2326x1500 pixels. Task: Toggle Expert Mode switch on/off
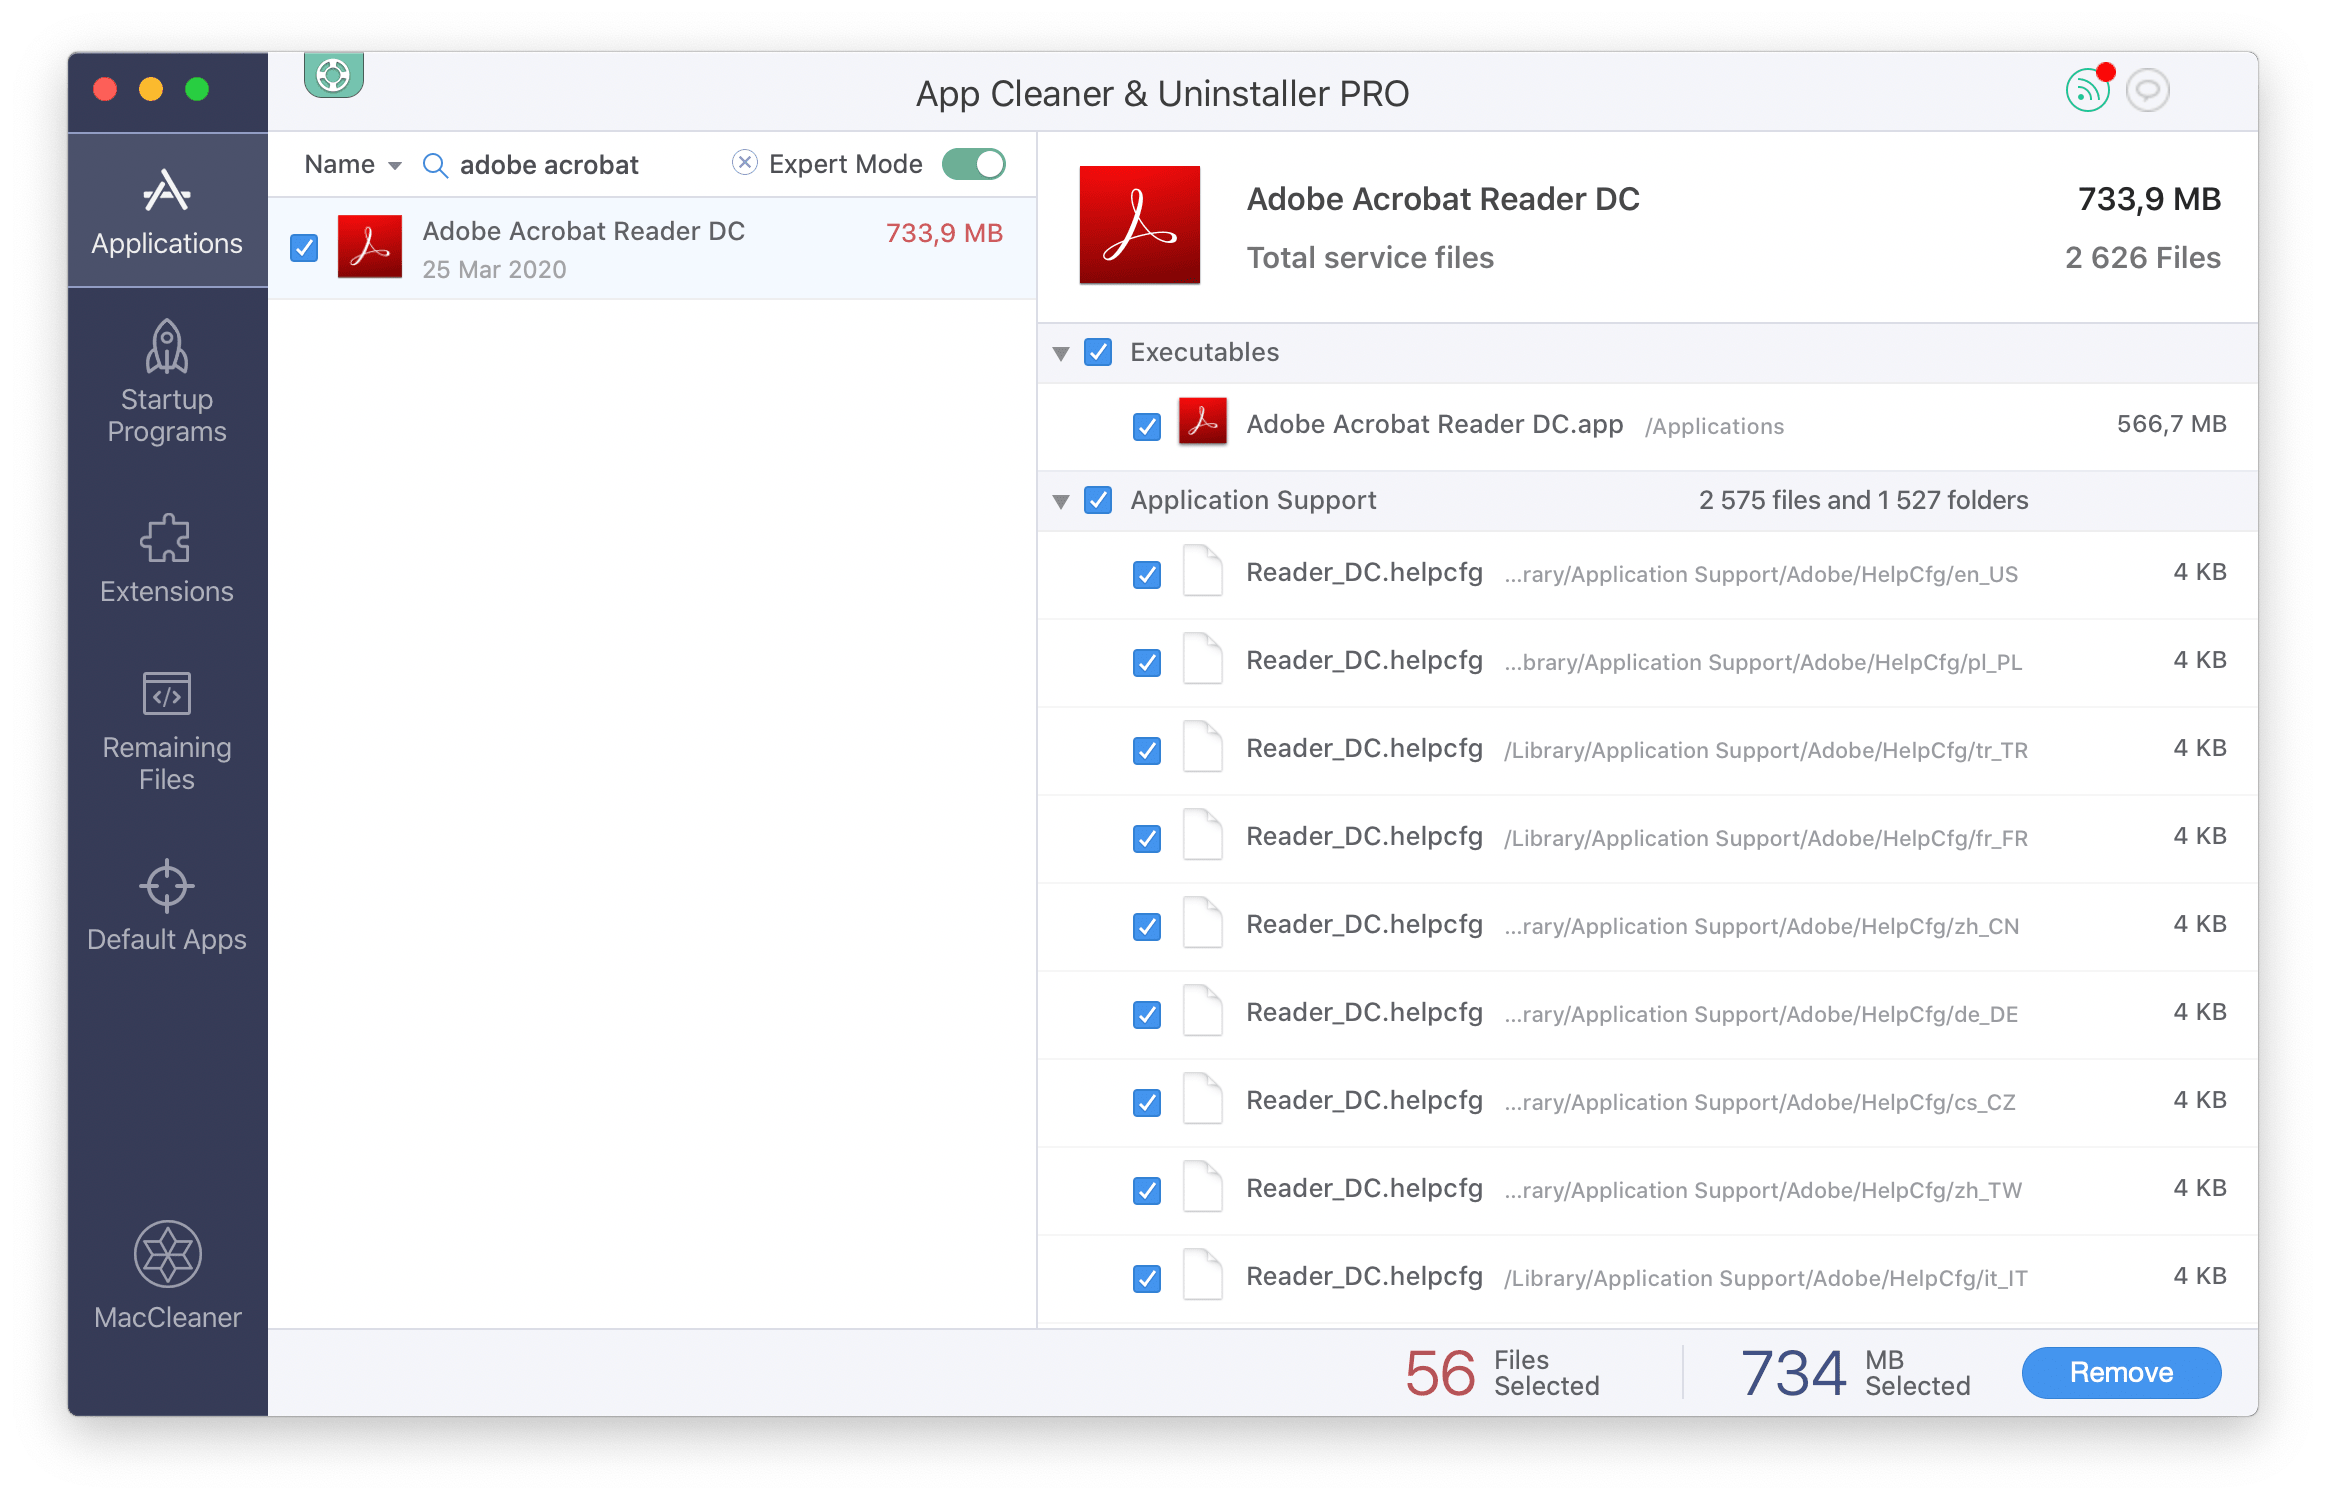[x=978, y=161]
